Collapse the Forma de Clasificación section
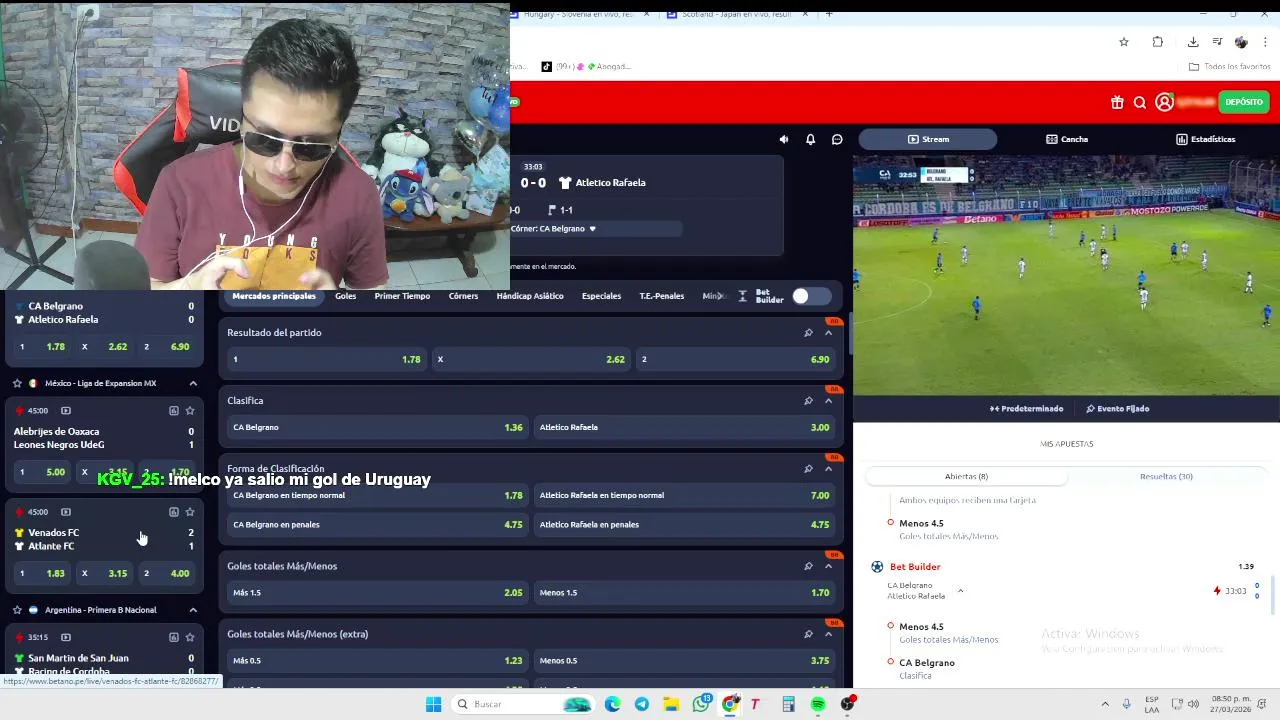The height and width of the screenshot is (720, 1280). (x=828, y=468)
